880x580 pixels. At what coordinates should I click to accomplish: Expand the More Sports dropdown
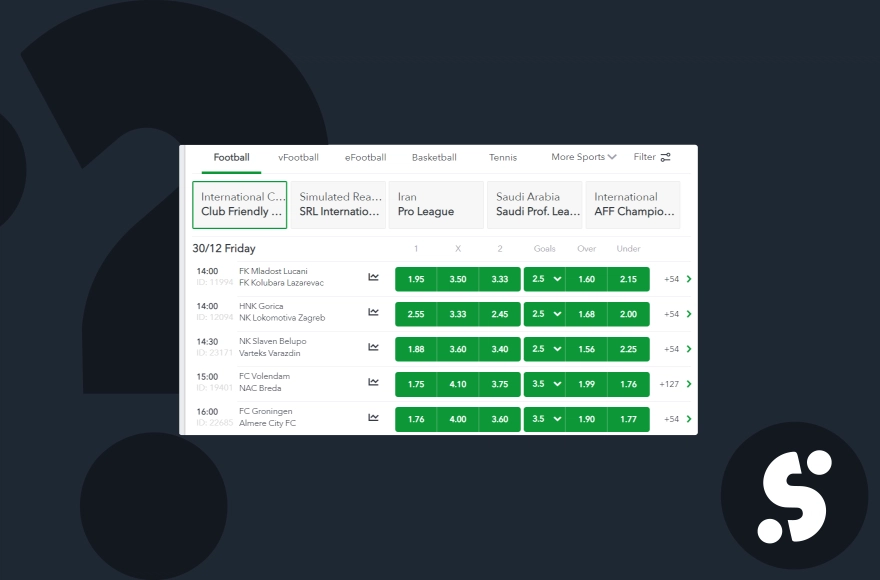pyautogui.click(x=584, y=157)
